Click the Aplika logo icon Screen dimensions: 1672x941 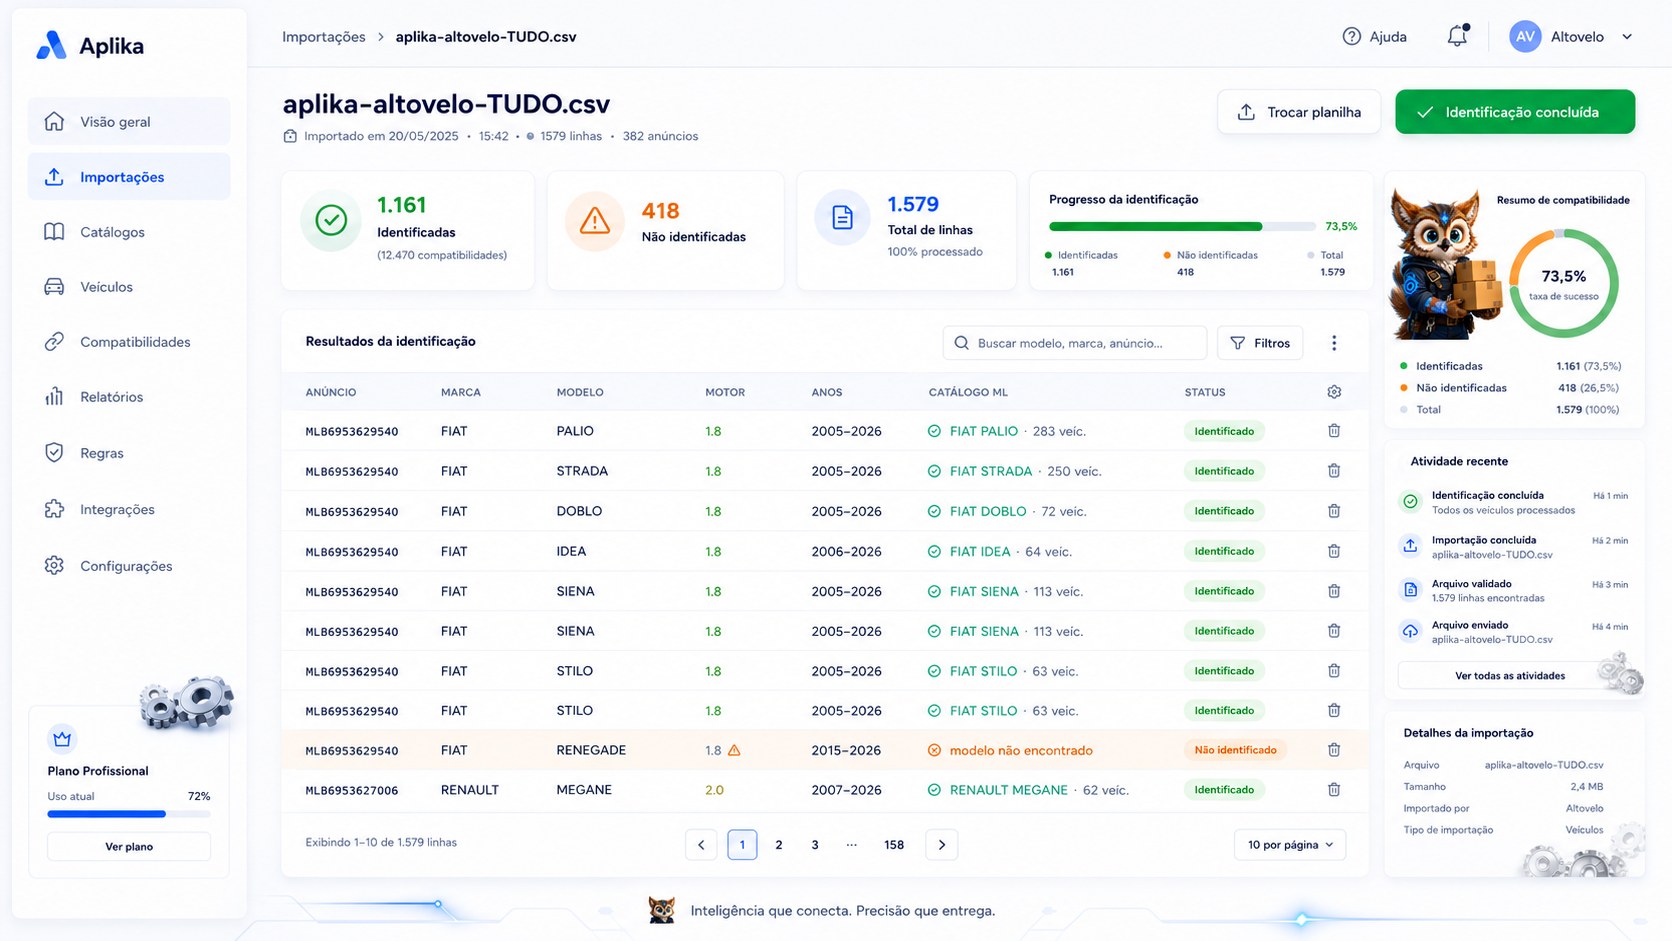pos(51,45)
